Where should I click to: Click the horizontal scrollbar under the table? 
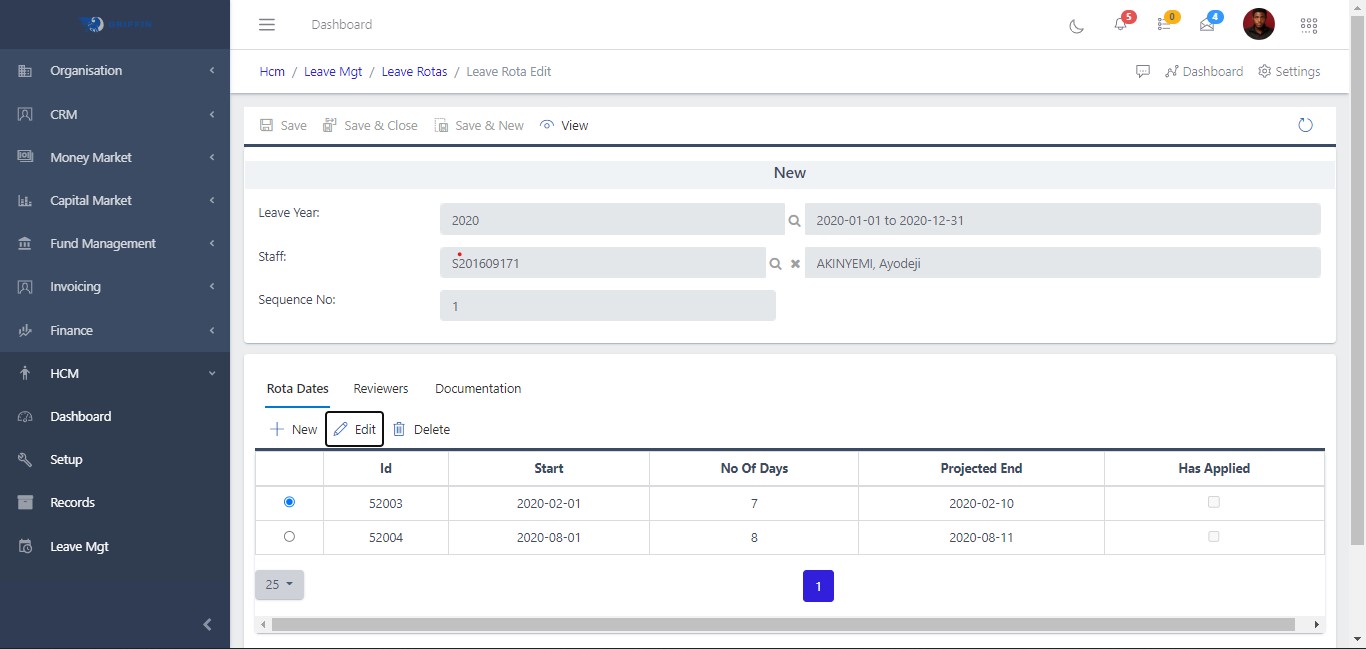(x=782, y=624)
